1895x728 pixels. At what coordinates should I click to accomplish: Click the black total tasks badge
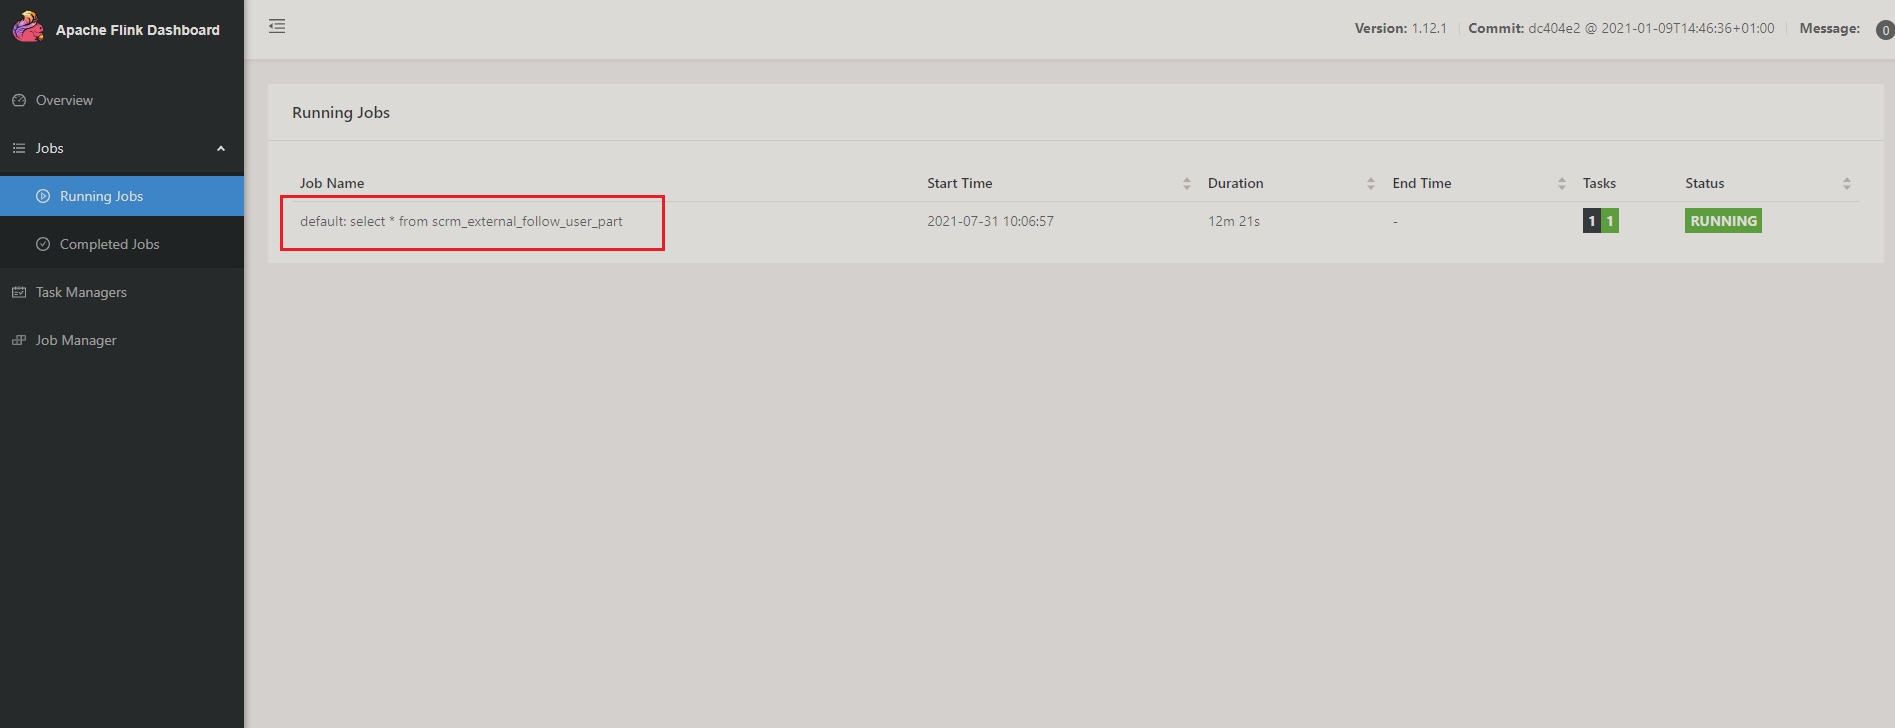pyautogui.click(x=1592, y=221)
